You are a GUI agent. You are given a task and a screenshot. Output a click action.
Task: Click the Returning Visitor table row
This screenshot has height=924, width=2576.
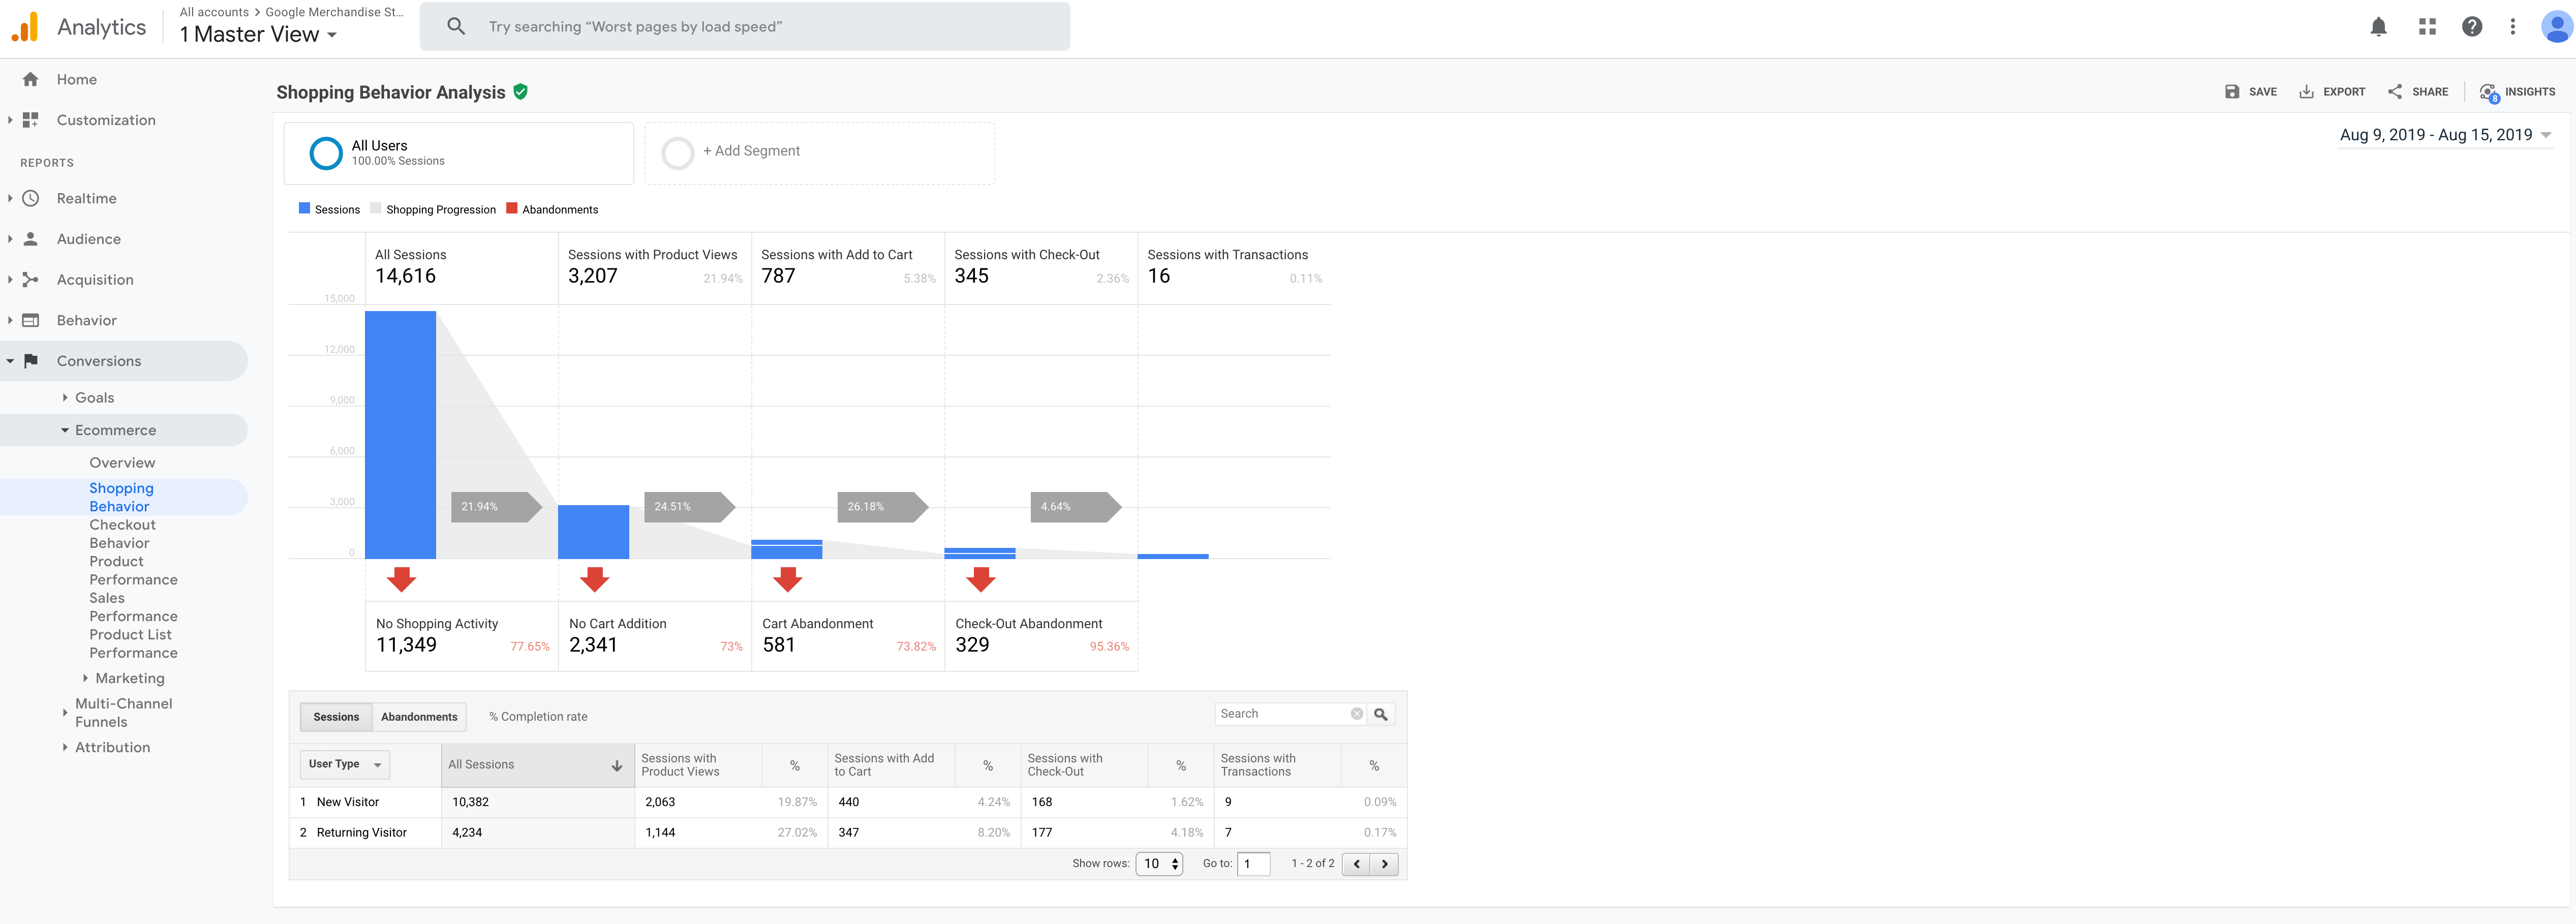click(x=848, y=833)
